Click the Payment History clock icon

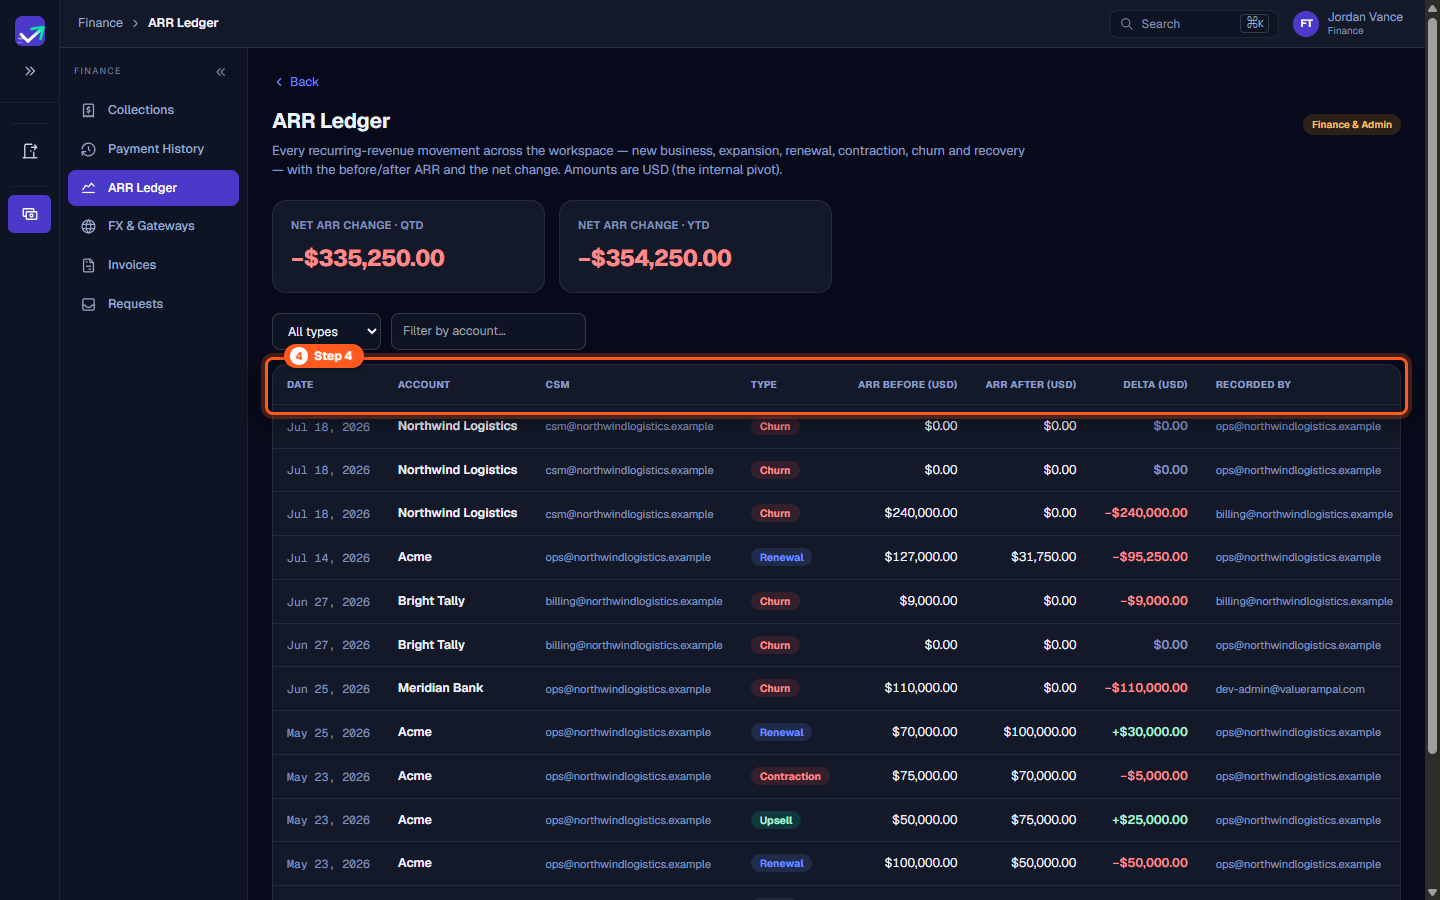click(x=89, y=149)
